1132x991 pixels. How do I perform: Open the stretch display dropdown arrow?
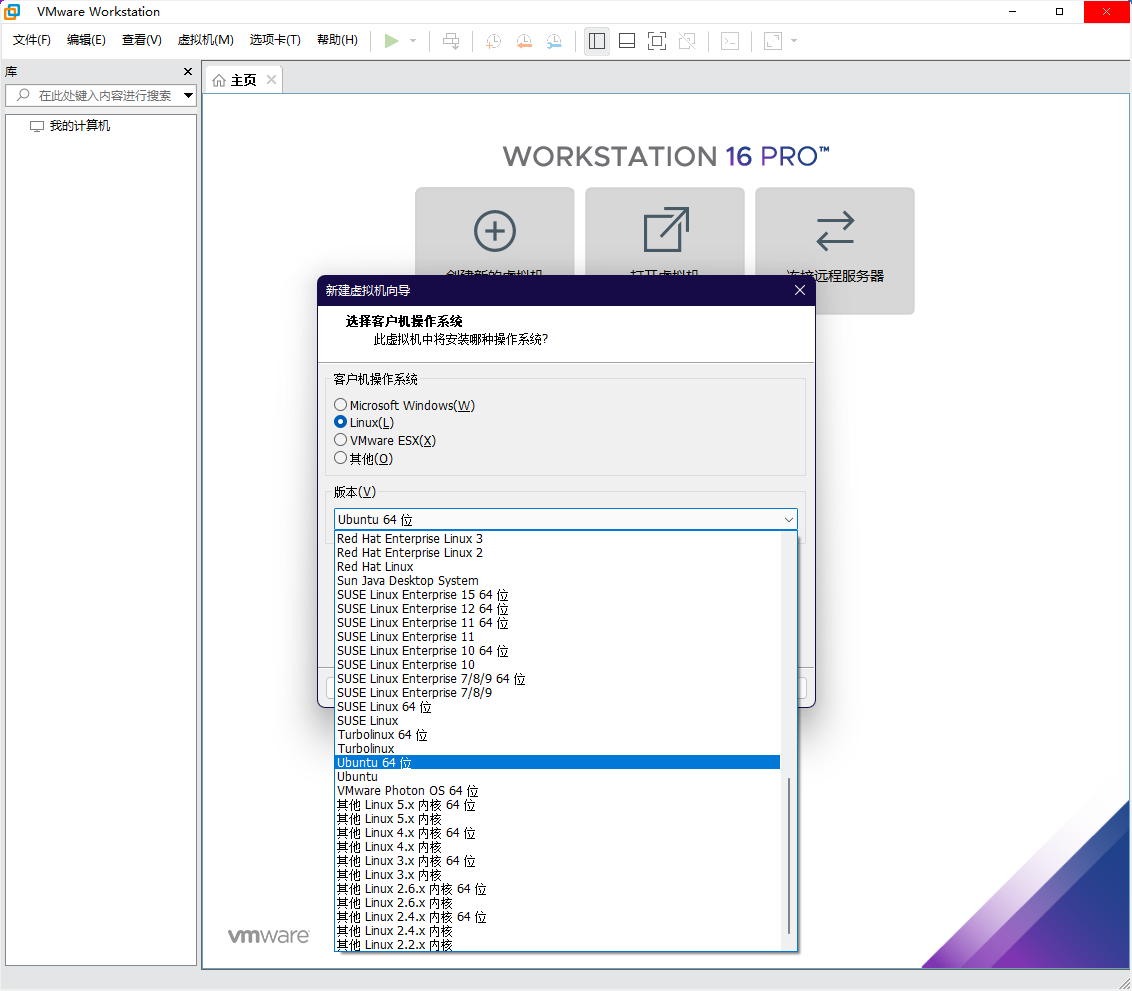tap(794, 41)
